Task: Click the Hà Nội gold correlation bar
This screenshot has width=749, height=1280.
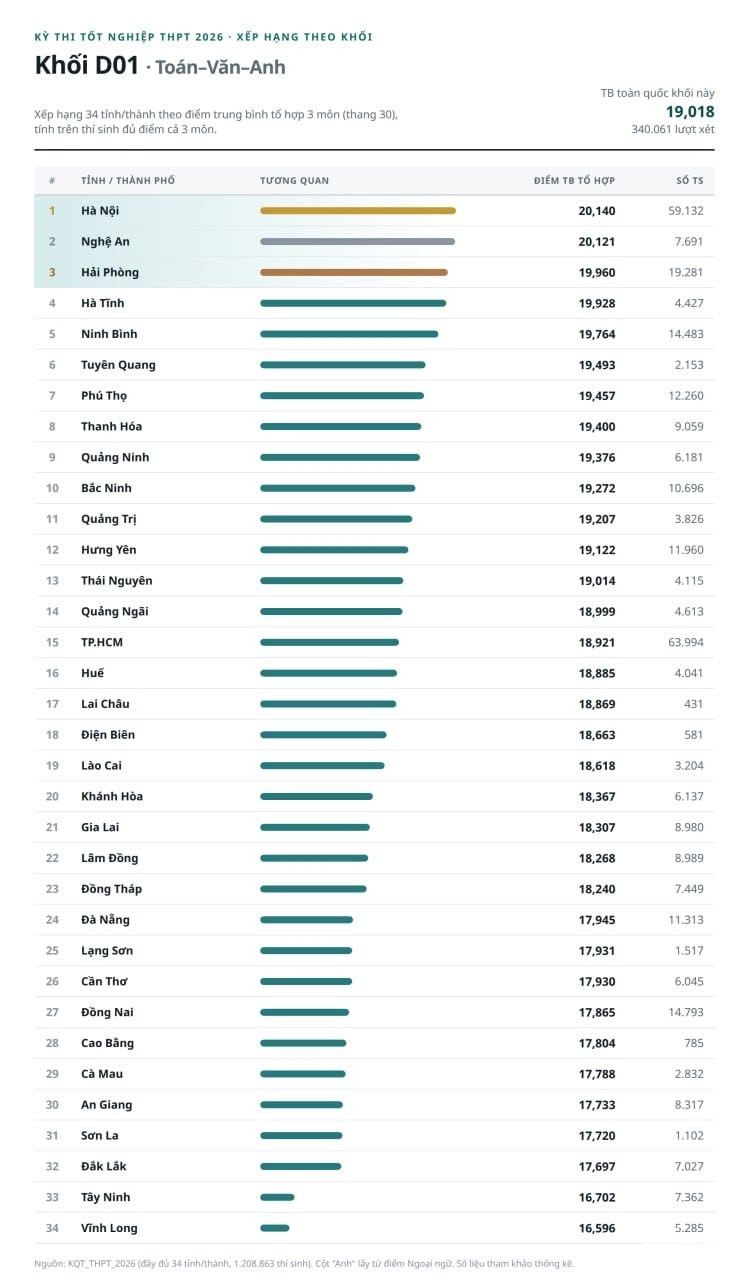Action: click(358, 211)
